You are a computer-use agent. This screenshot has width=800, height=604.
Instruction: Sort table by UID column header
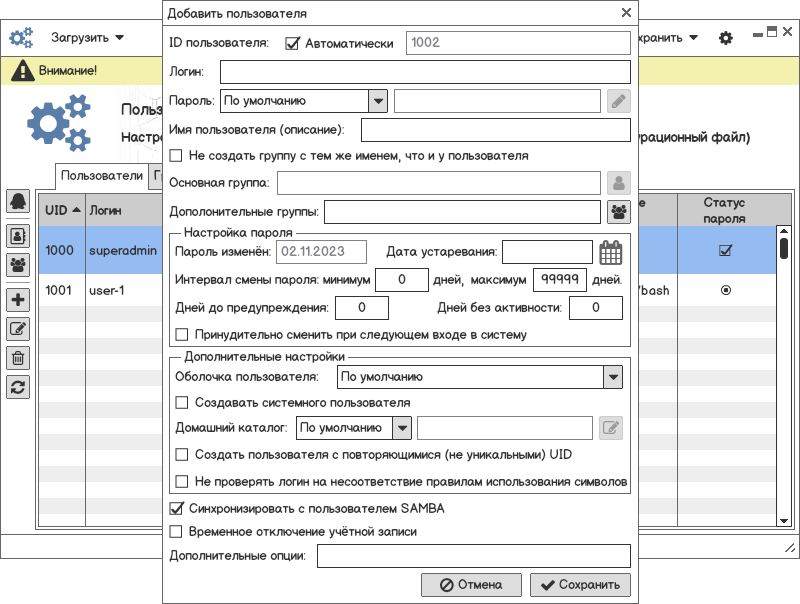tap(62, 210)
